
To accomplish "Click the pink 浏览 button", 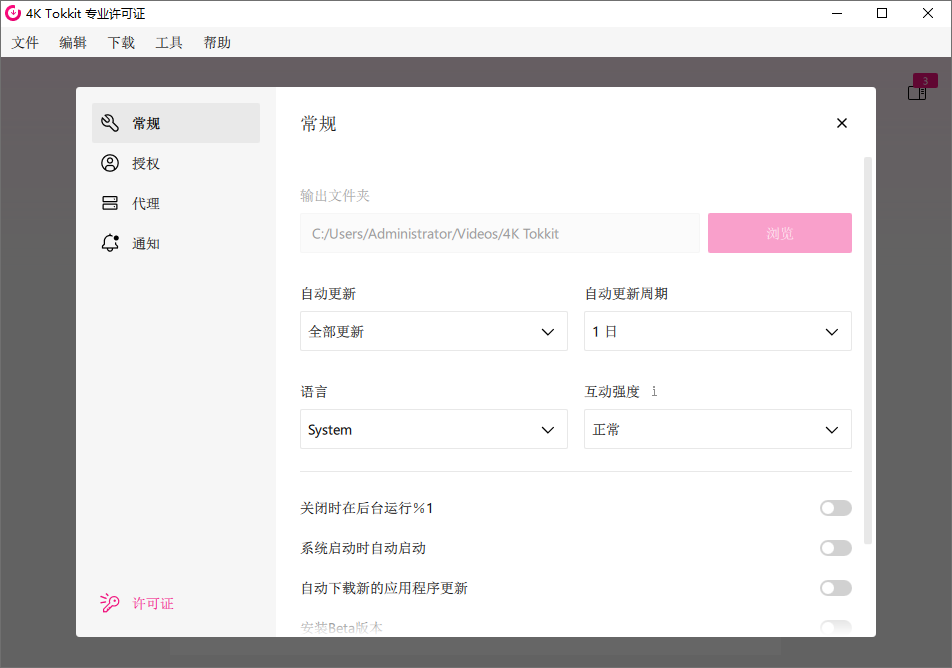I will point(780,233).
